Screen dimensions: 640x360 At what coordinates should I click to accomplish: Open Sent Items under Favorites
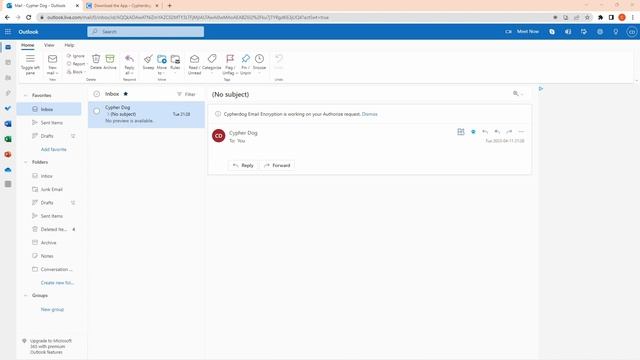[x=51, y=122]
